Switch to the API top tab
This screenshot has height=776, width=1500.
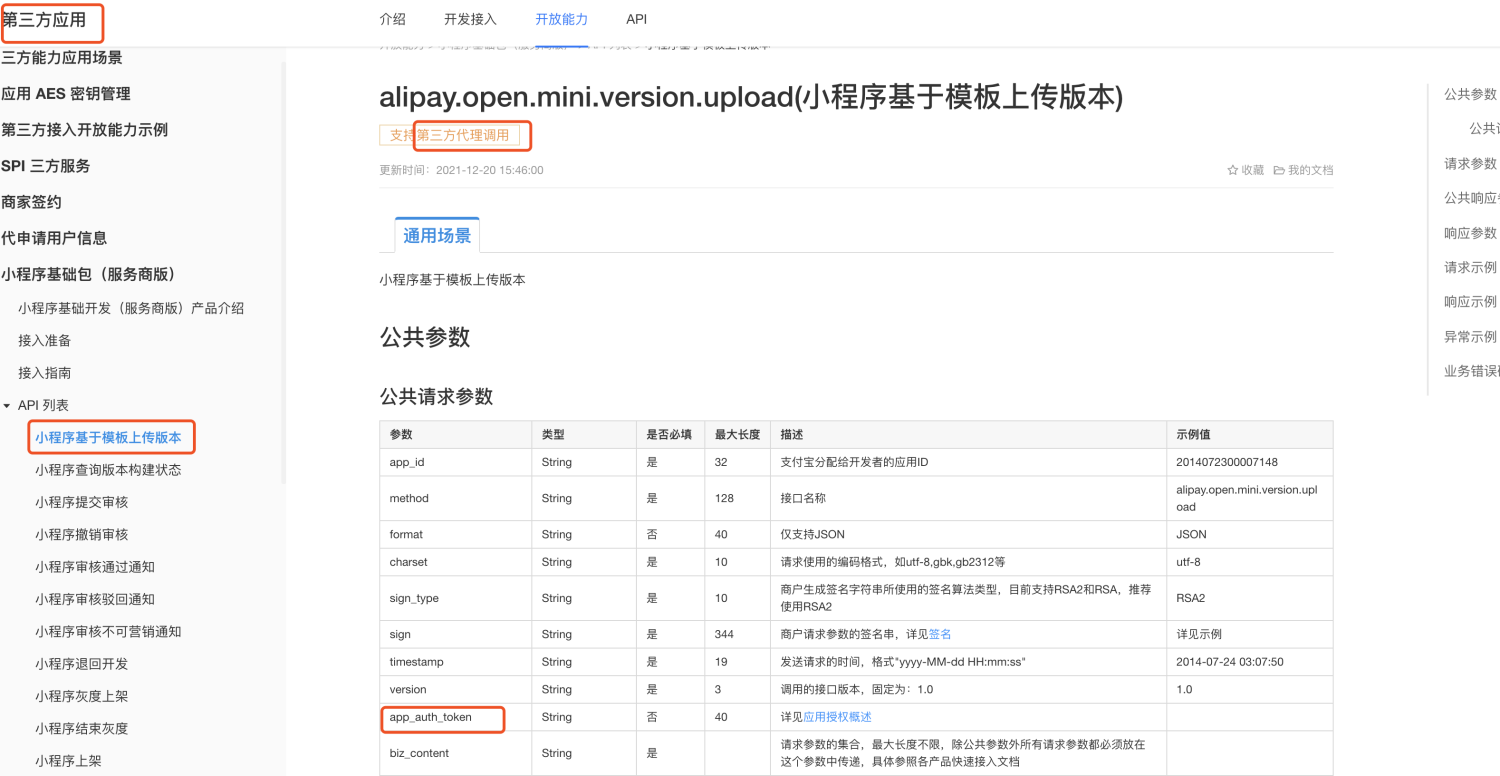(636, 19)
